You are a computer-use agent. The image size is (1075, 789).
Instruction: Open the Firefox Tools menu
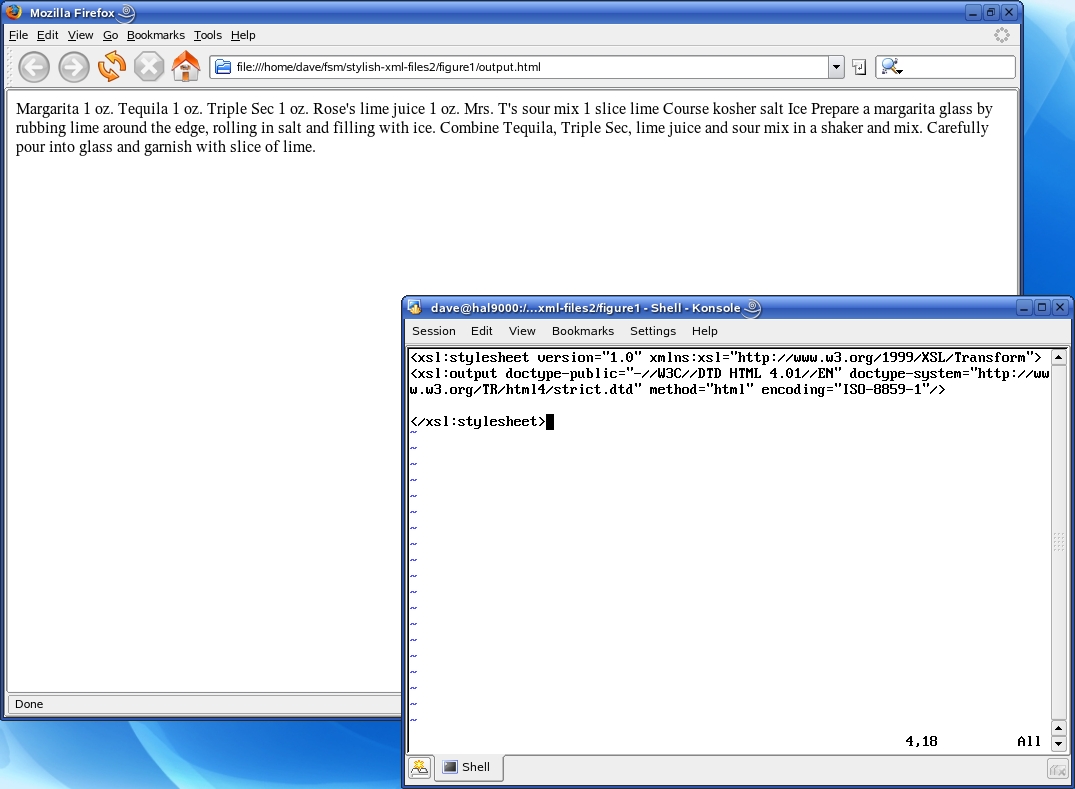[x=208, y=35]
